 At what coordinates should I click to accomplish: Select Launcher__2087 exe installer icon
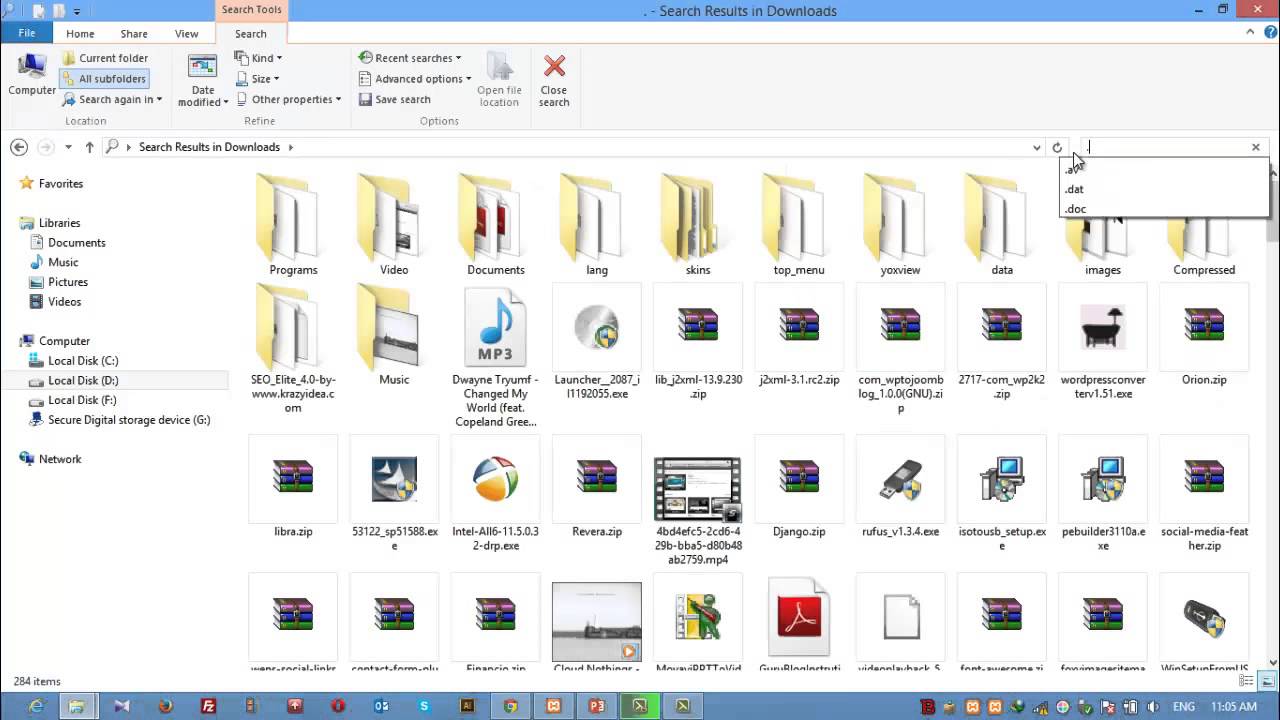point(597,327)
